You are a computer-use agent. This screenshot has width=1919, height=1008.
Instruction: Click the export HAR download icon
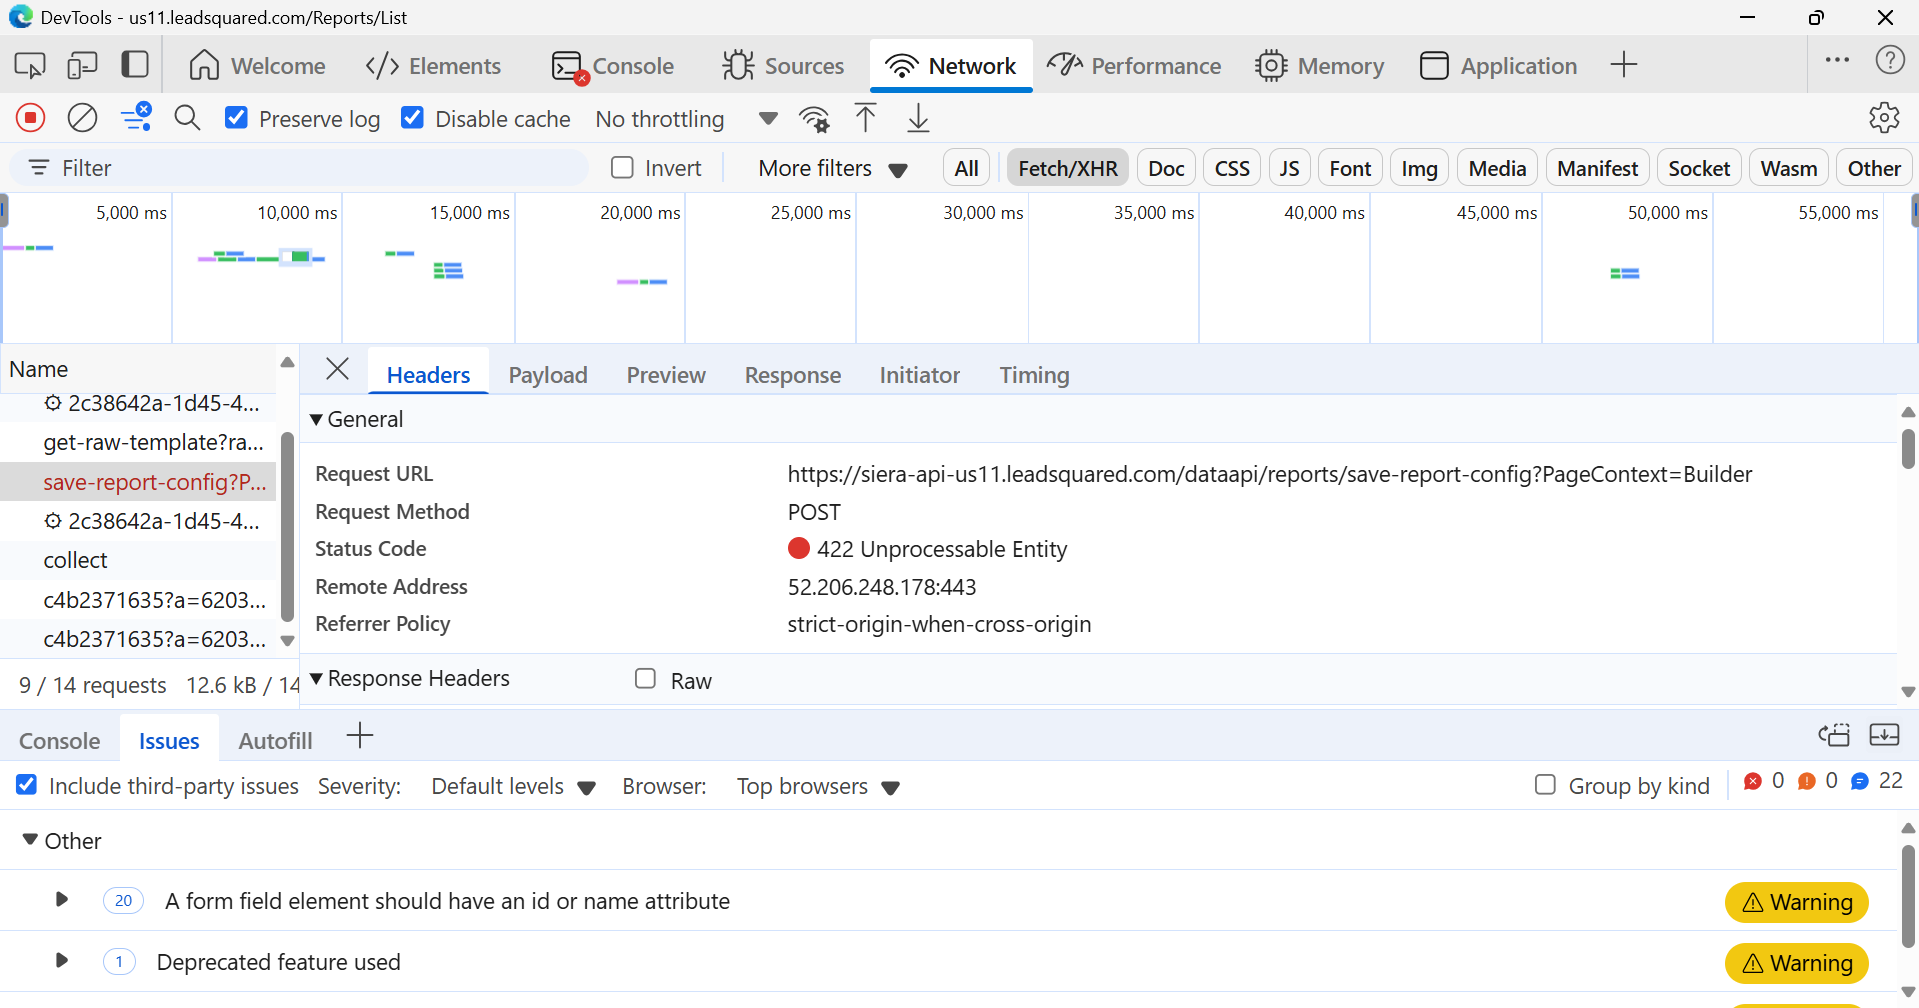918,118
